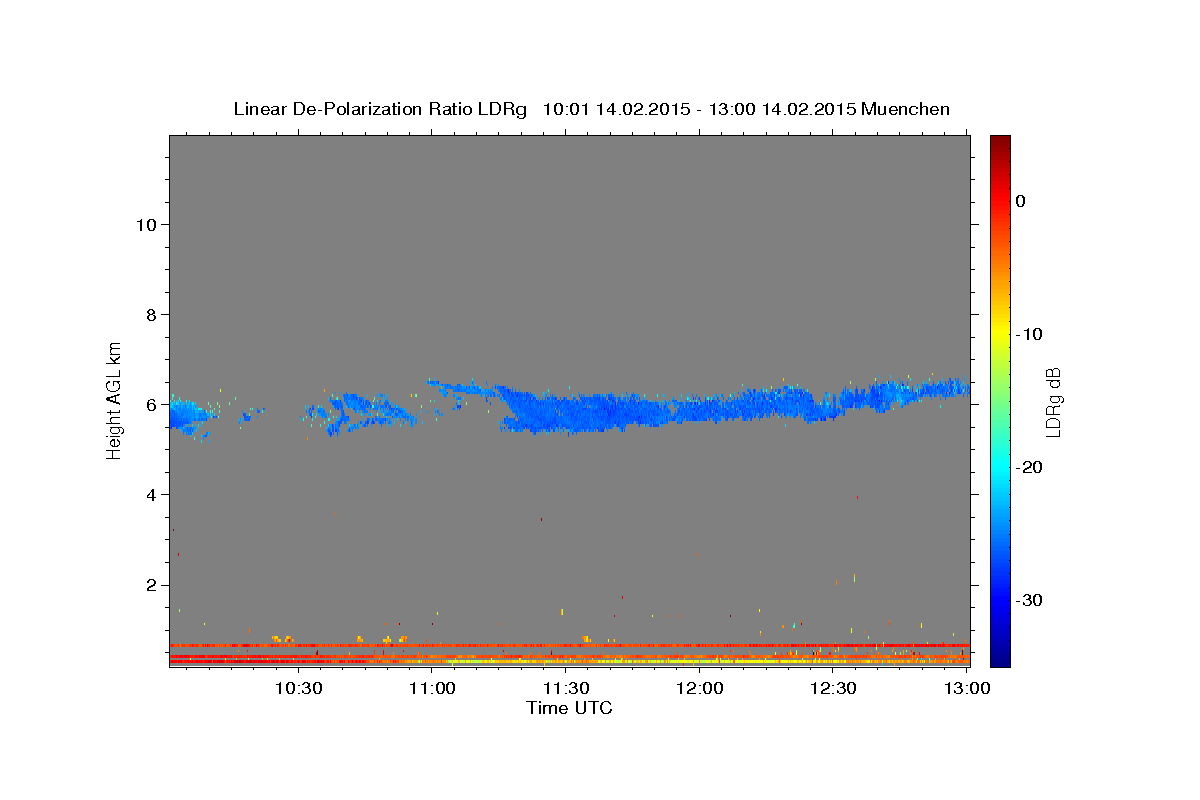Click the "Height AGL km" axis label
Viewport: 1200px width, 800px height.
click(x=115, y=399)
